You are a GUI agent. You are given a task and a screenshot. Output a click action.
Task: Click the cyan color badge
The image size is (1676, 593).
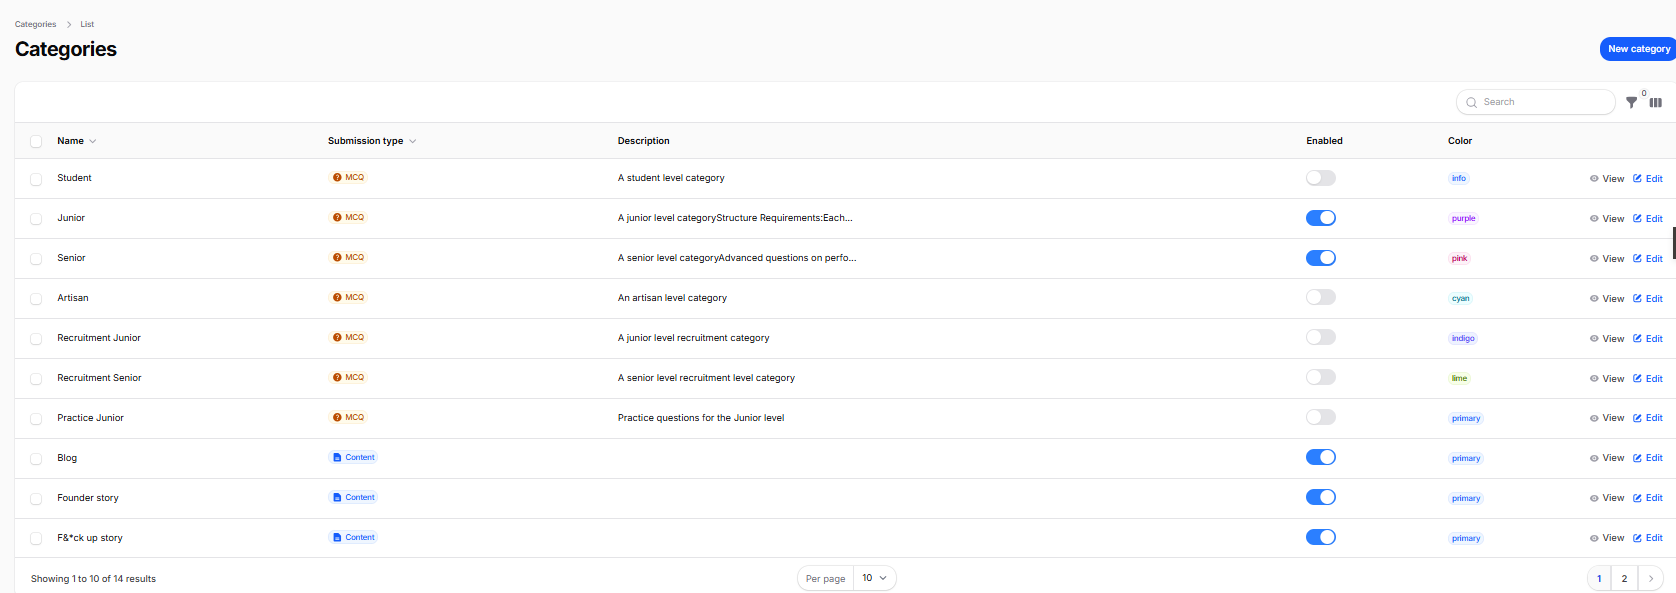tap(1460, 298)
